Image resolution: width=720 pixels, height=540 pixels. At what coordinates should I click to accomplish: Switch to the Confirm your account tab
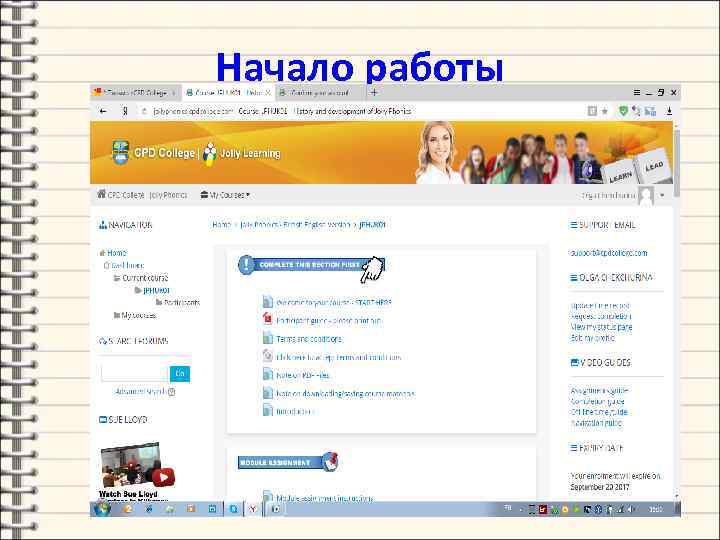click(x=319, y=93)
